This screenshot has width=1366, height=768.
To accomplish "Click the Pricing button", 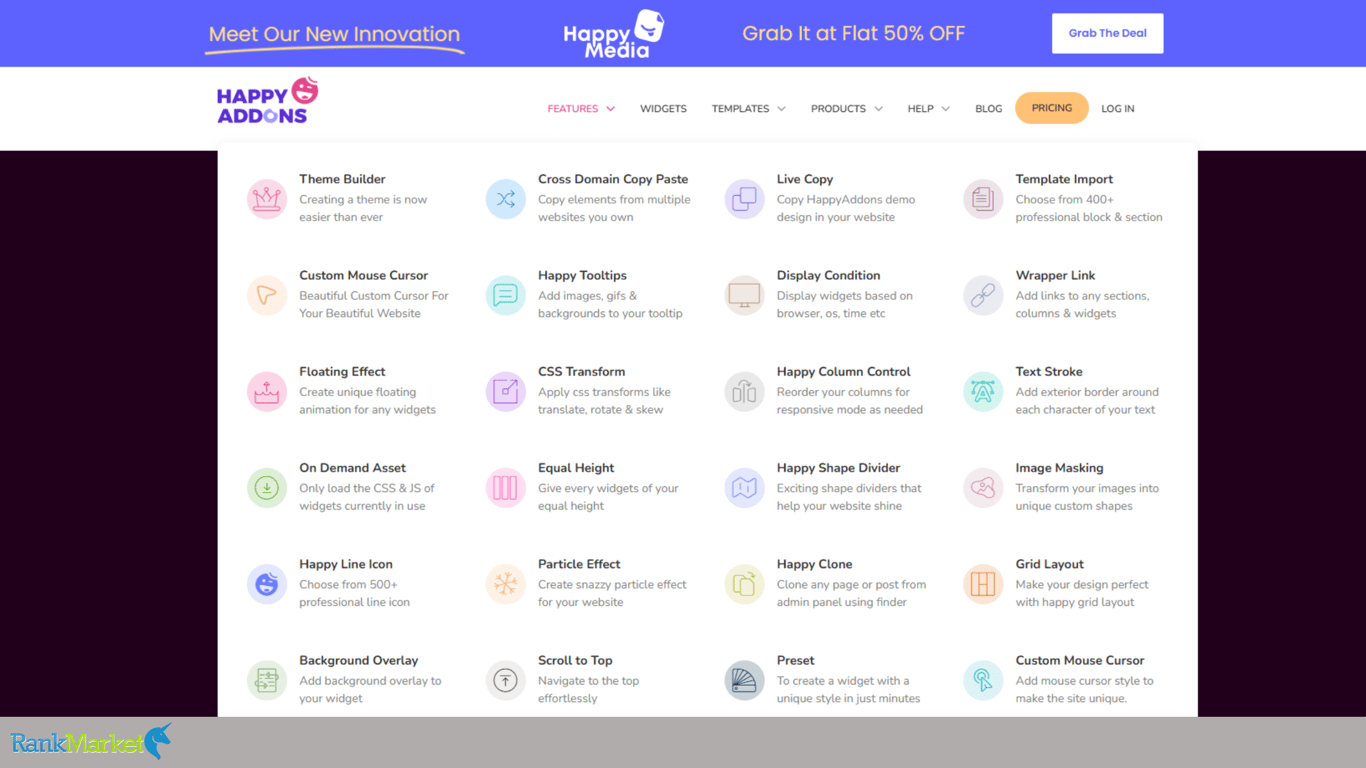I will click(1052, 108).
